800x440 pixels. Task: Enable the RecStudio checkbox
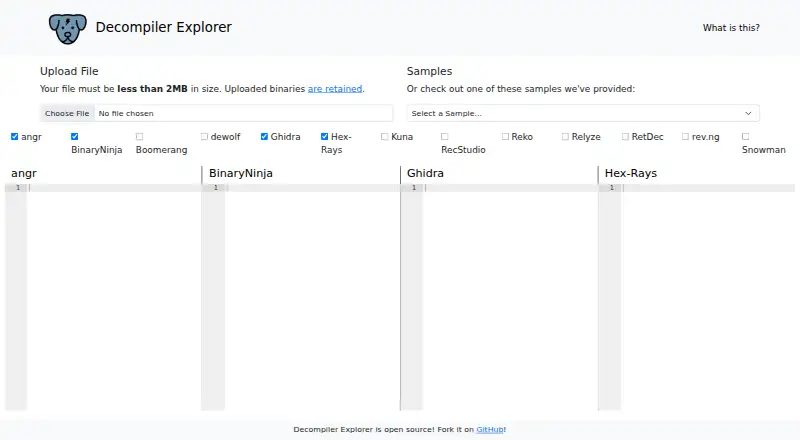click(445, 136)
